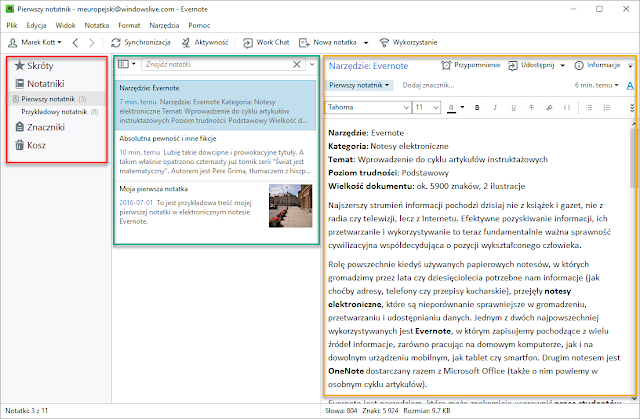Expand the note header chevron
The image size is (640, 419).
click(x=630, y=65)
